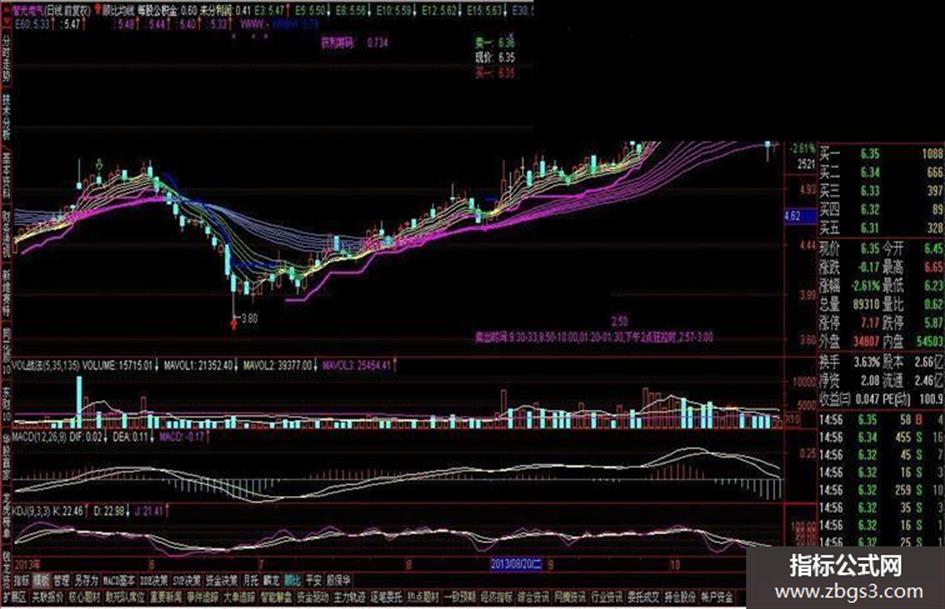This screenshot has width=945, height=609.
Task: Open the 资金决策 indicator tab
Action: click(222, 581)
